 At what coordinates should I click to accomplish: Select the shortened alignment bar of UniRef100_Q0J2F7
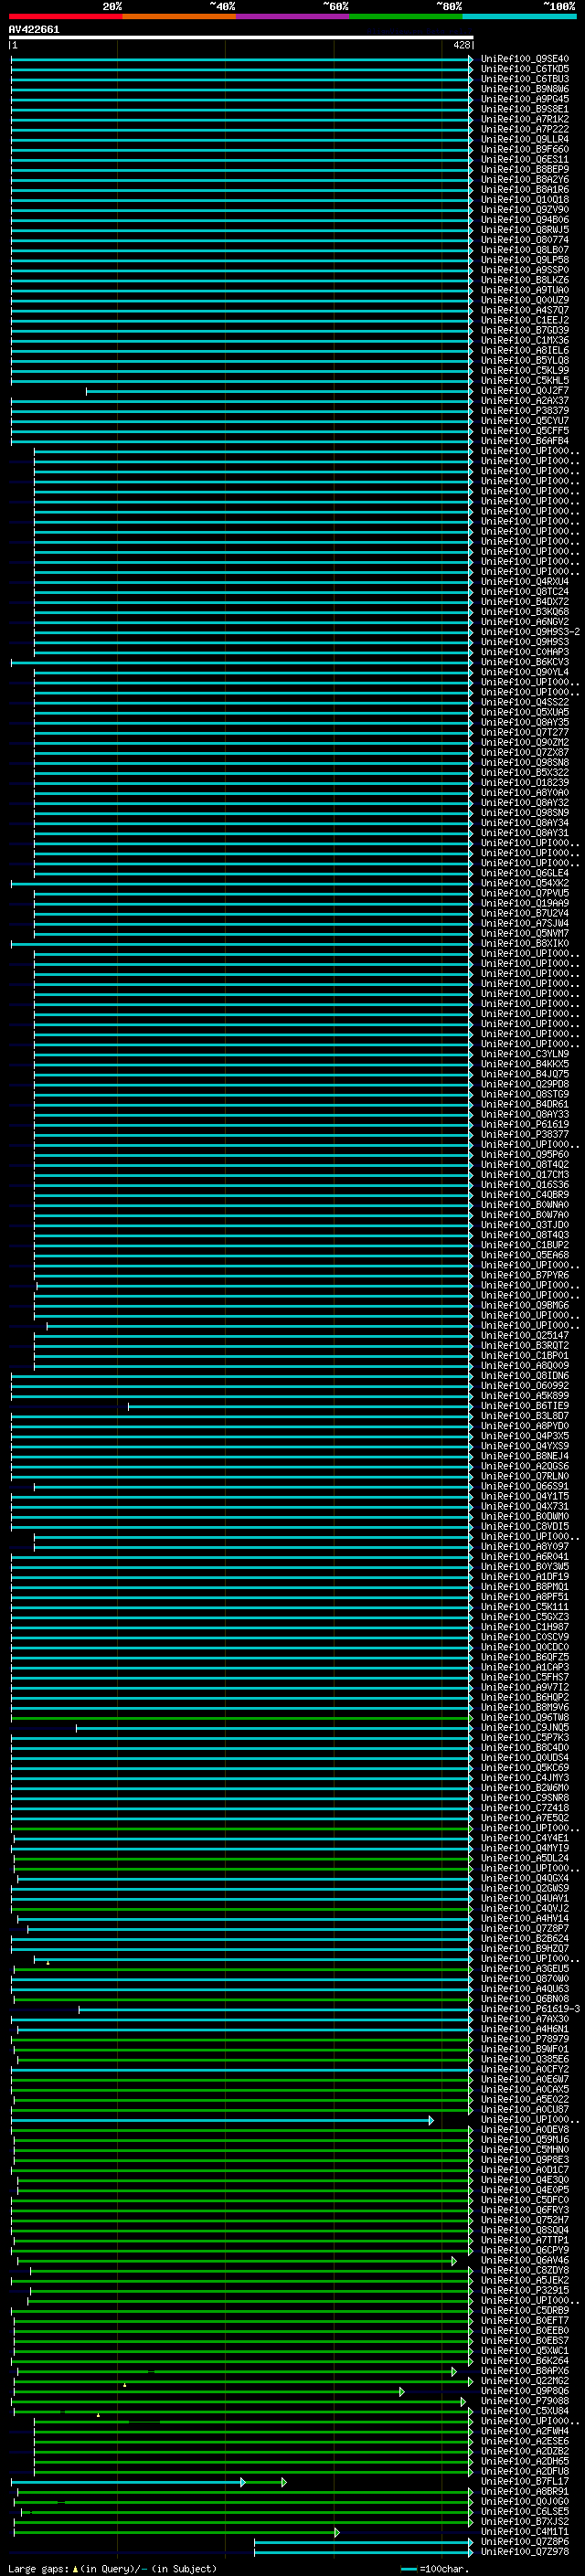click(280, 391)
